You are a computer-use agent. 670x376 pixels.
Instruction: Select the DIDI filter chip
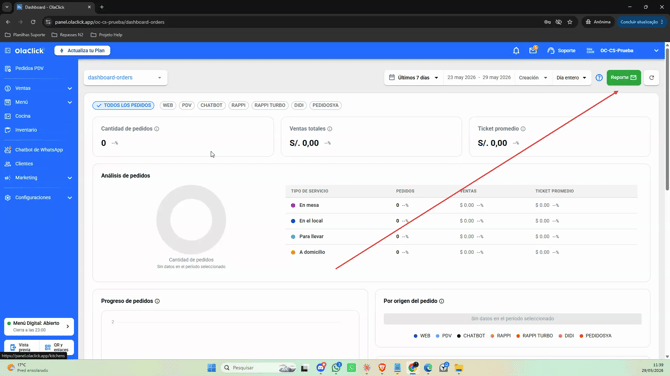coord(299,105)
